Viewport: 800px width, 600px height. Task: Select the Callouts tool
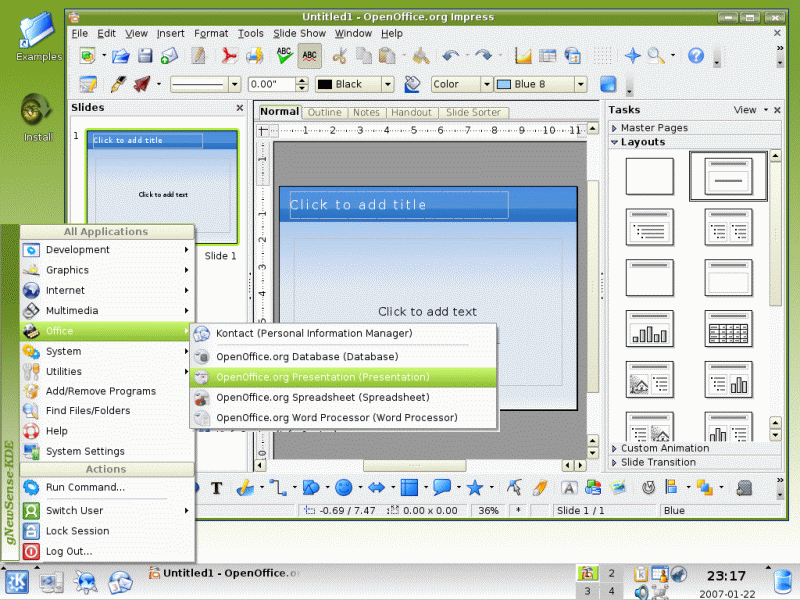click(x=442, y=488)
